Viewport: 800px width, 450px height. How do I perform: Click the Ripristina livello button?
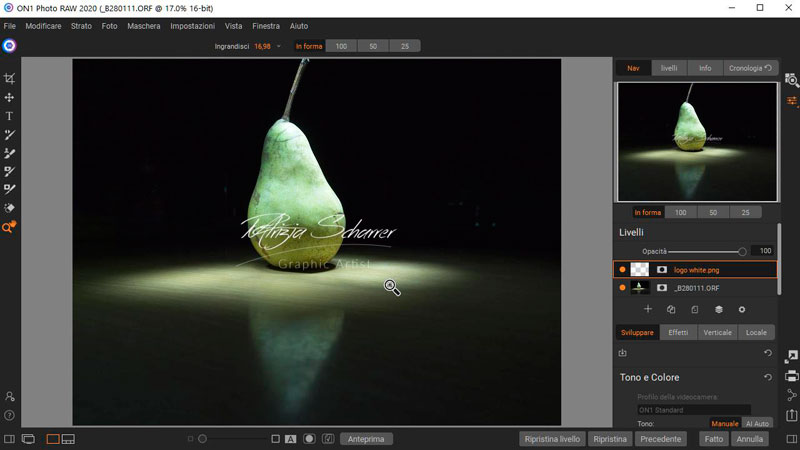[x=552, y=439]
